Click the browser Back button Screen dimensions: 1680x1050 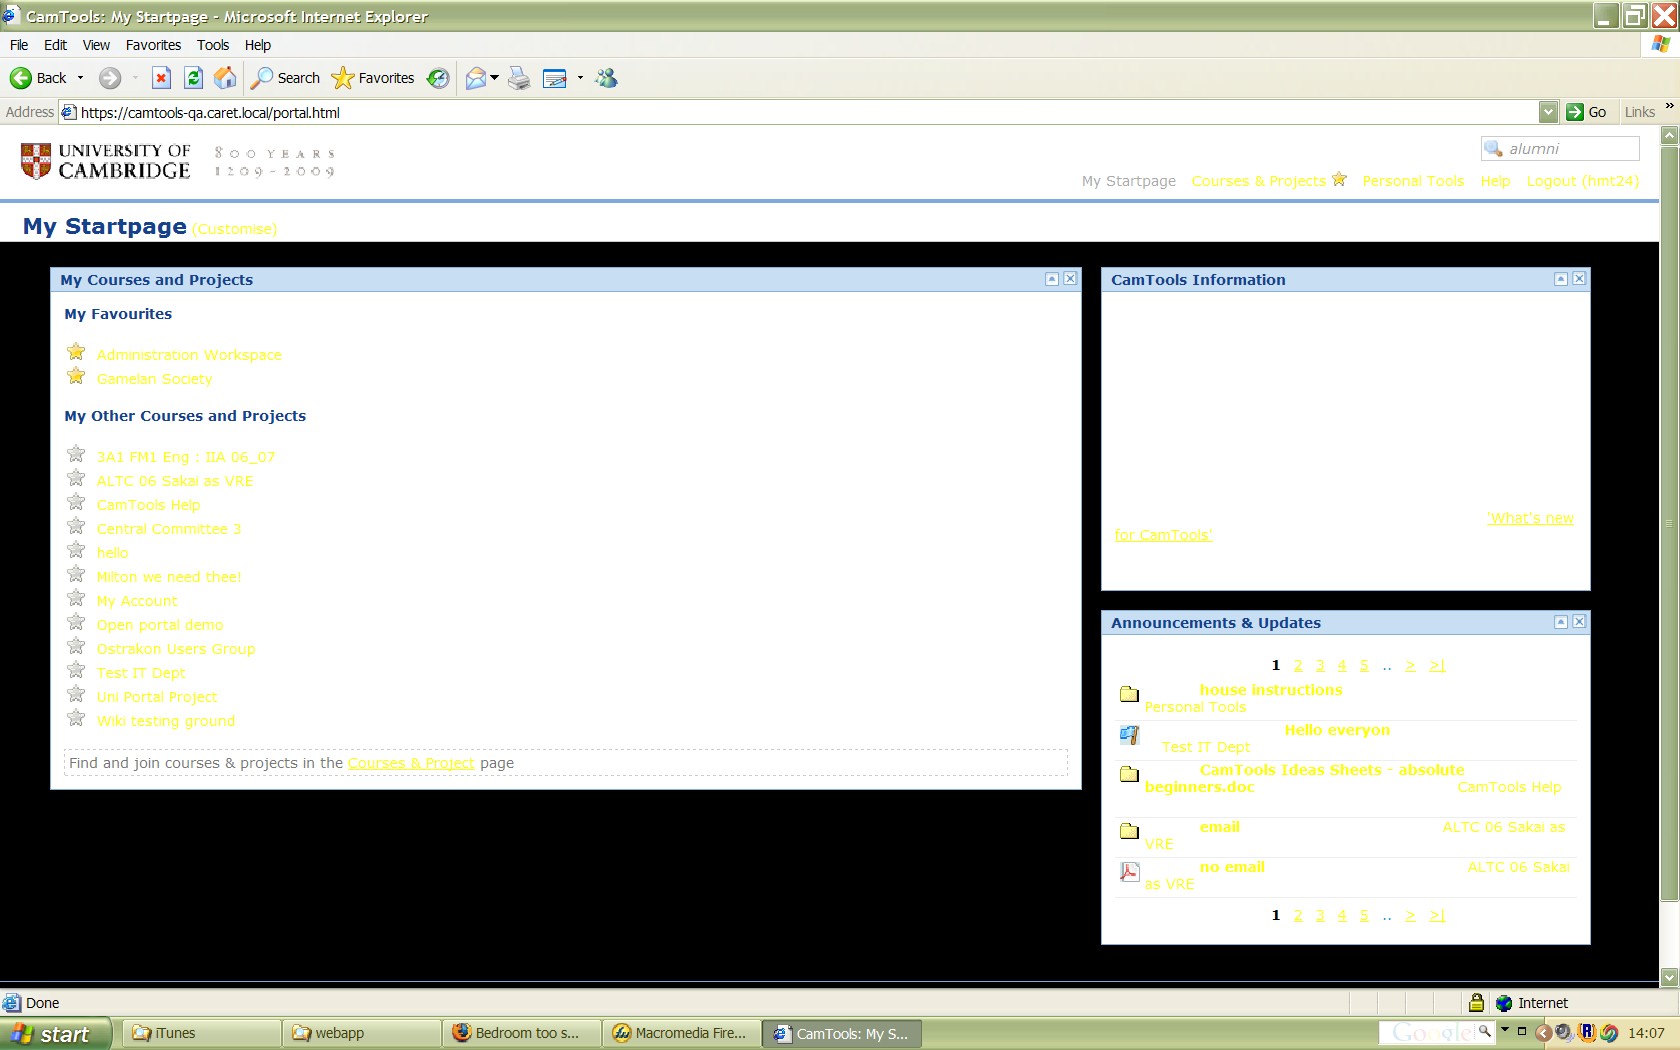pos(38,78)
